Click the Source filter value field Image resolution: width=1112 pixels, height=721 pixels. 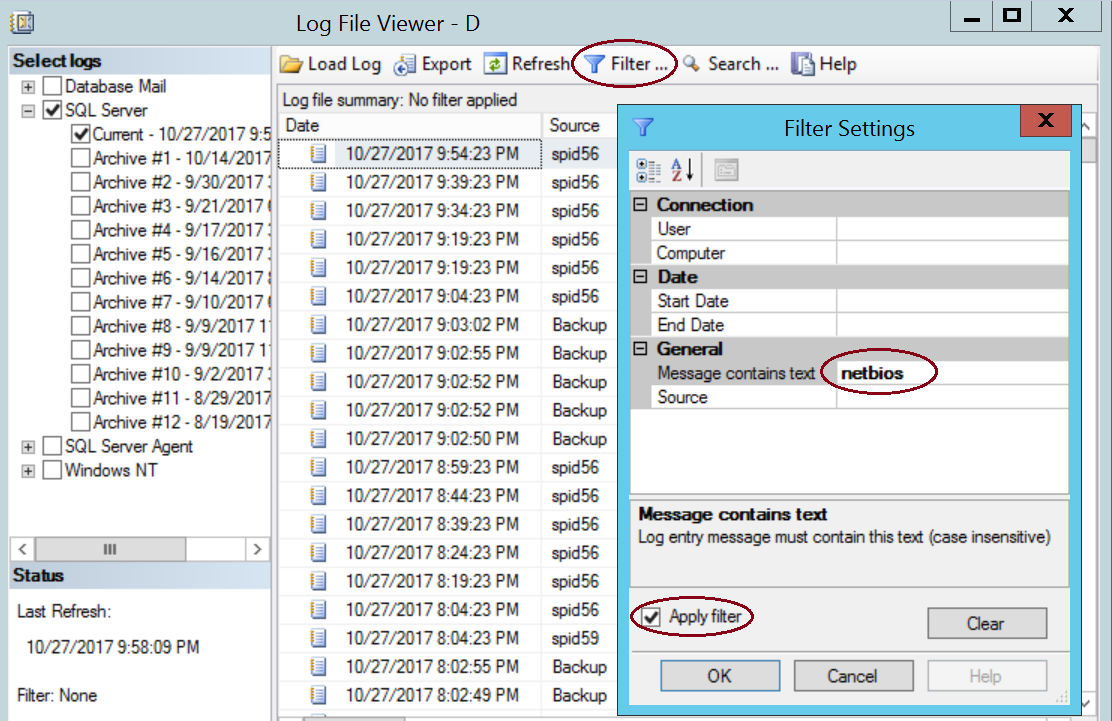pos(952,397)
